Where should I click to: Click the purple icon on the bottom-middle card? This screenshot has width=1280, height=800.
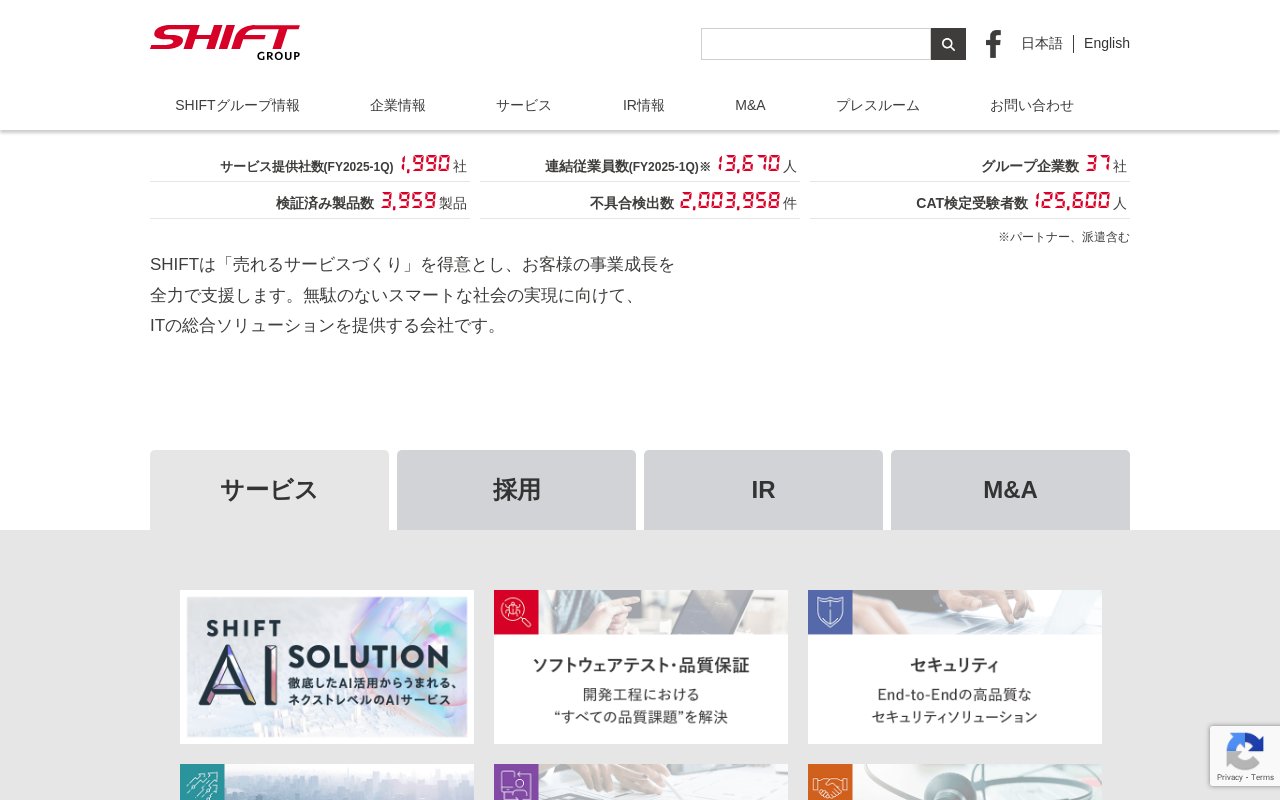(516, 782)
